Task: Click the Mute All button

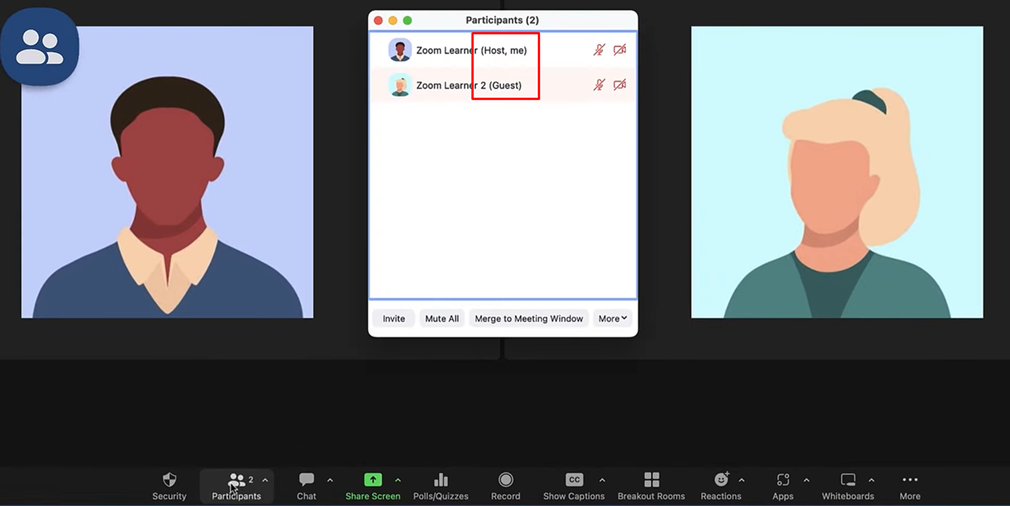Action: tap(441, 319)
